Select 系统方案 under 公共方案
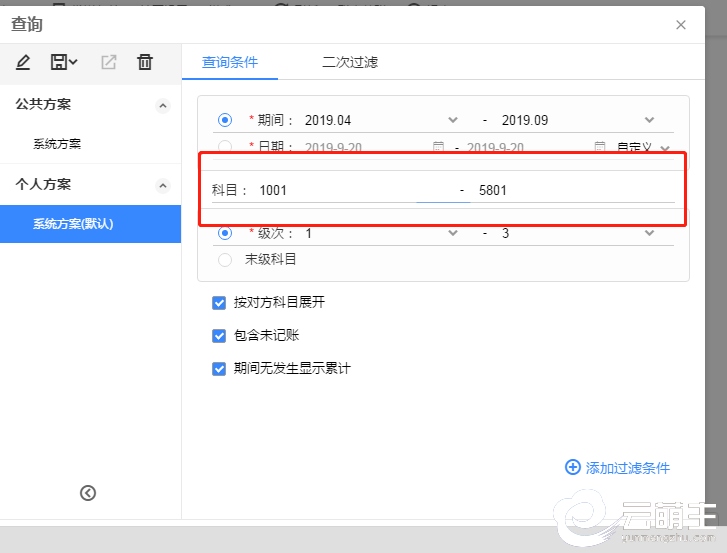Image resolution: width=727 pixels, height=553 pixels. (57, 144)
